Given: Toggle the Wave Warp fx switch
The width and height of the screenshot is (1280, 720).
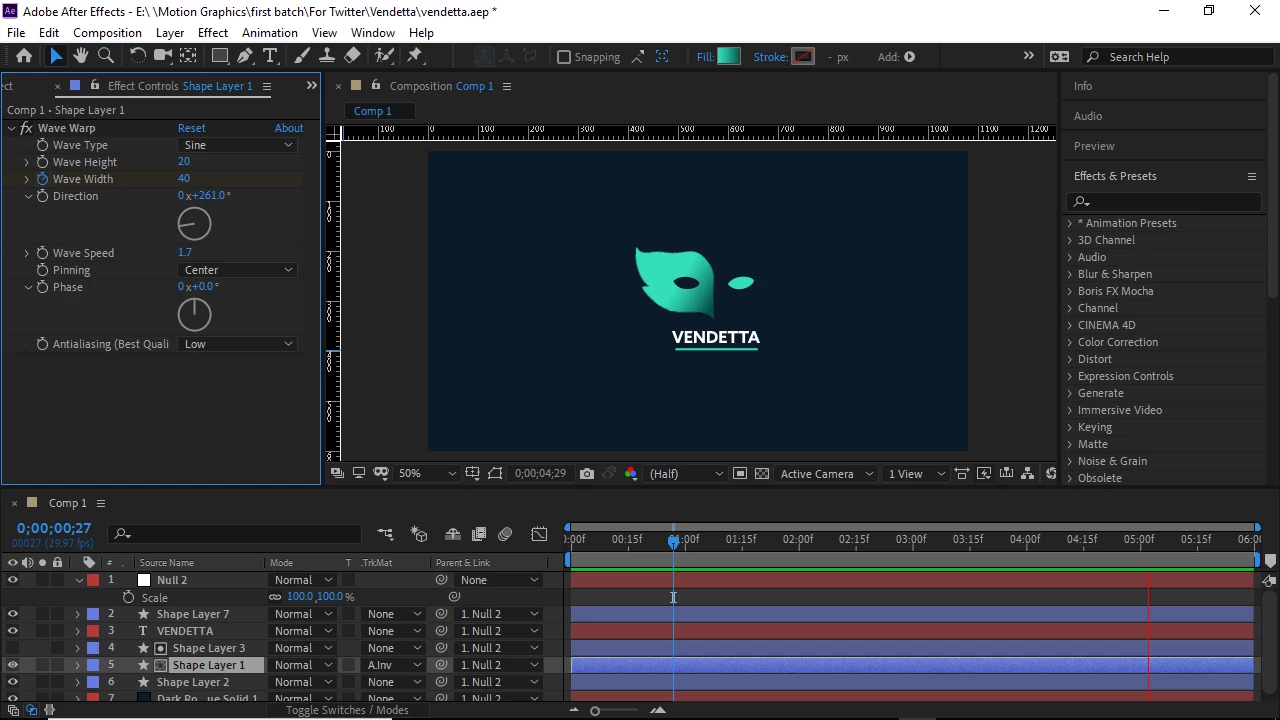Looking at the screenshot, I should click(26, 128).
